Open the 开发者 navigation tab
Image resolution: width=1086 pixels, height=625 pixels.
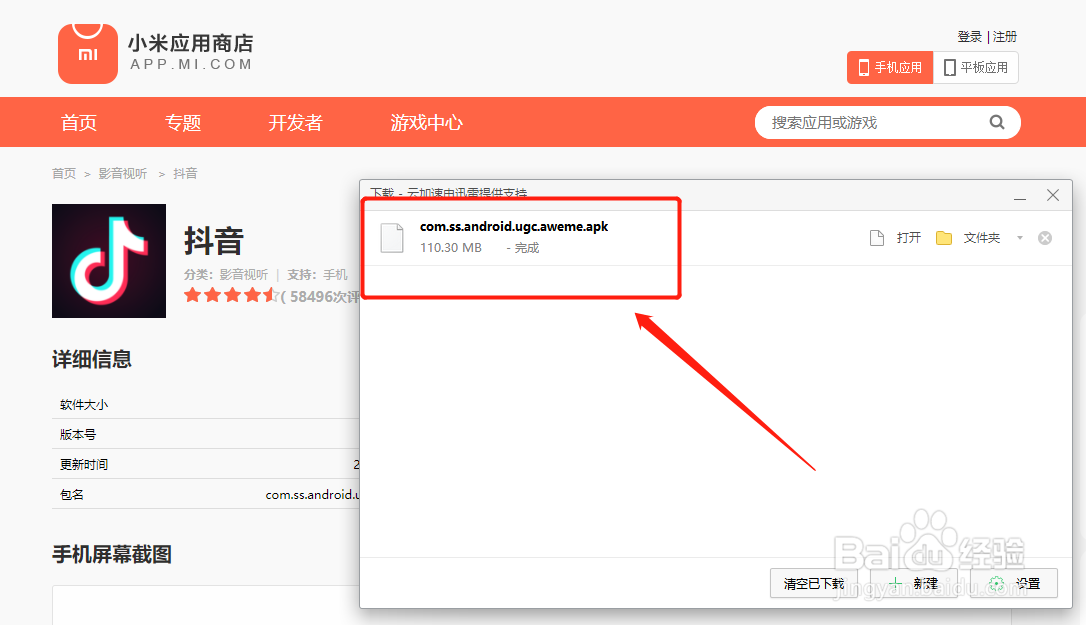coord(295,123)
